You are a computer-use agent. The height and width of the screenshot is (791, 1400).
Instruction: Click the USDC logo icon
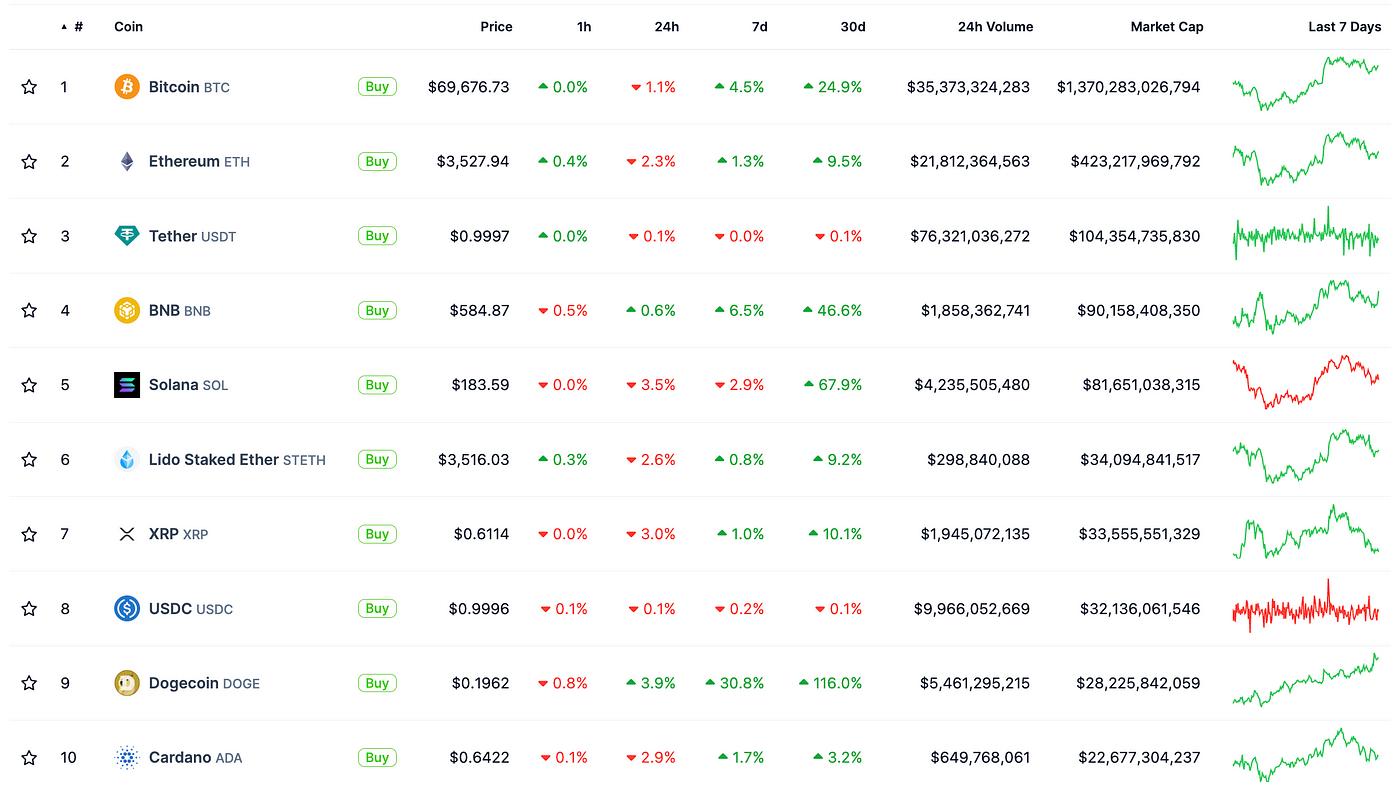tap(127, 608)
